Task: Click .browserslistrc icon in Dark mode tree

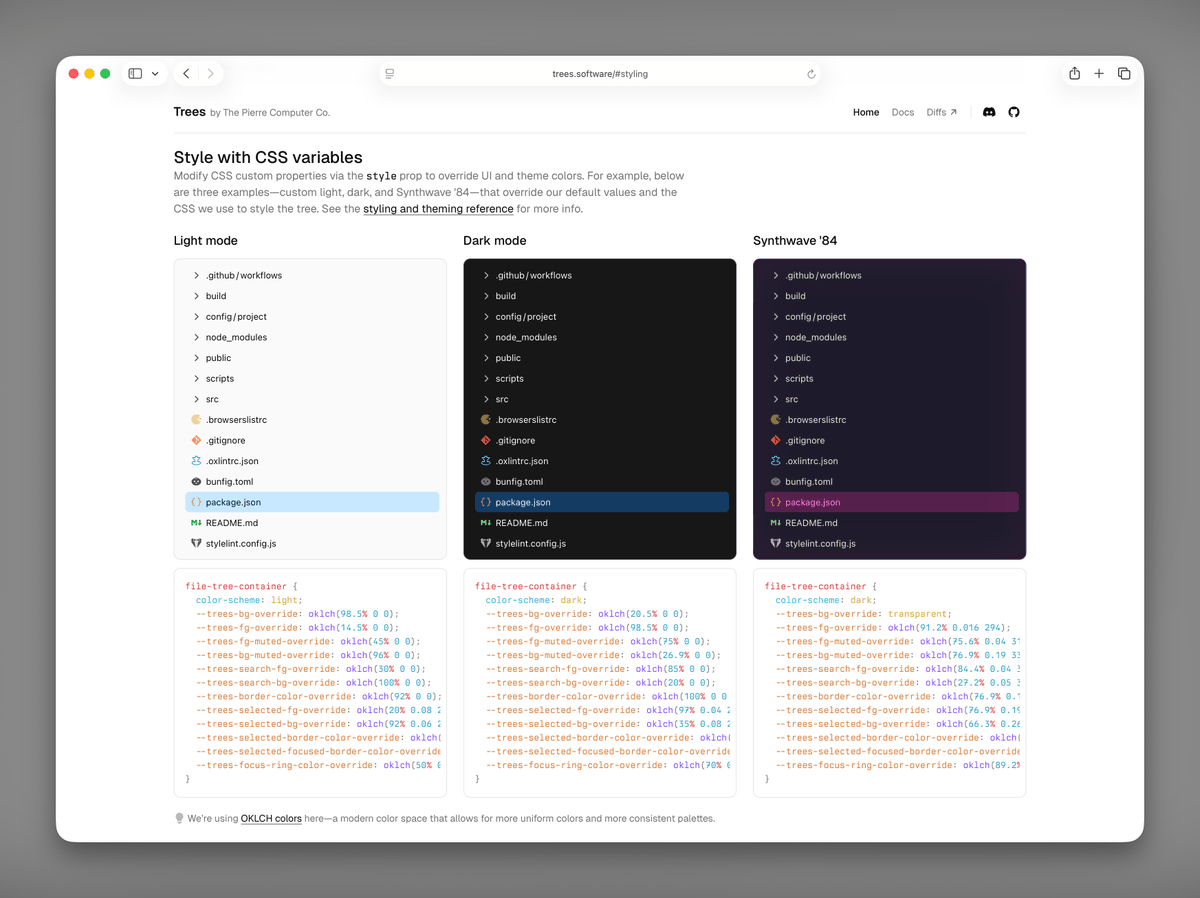Action: pos(486,420)
